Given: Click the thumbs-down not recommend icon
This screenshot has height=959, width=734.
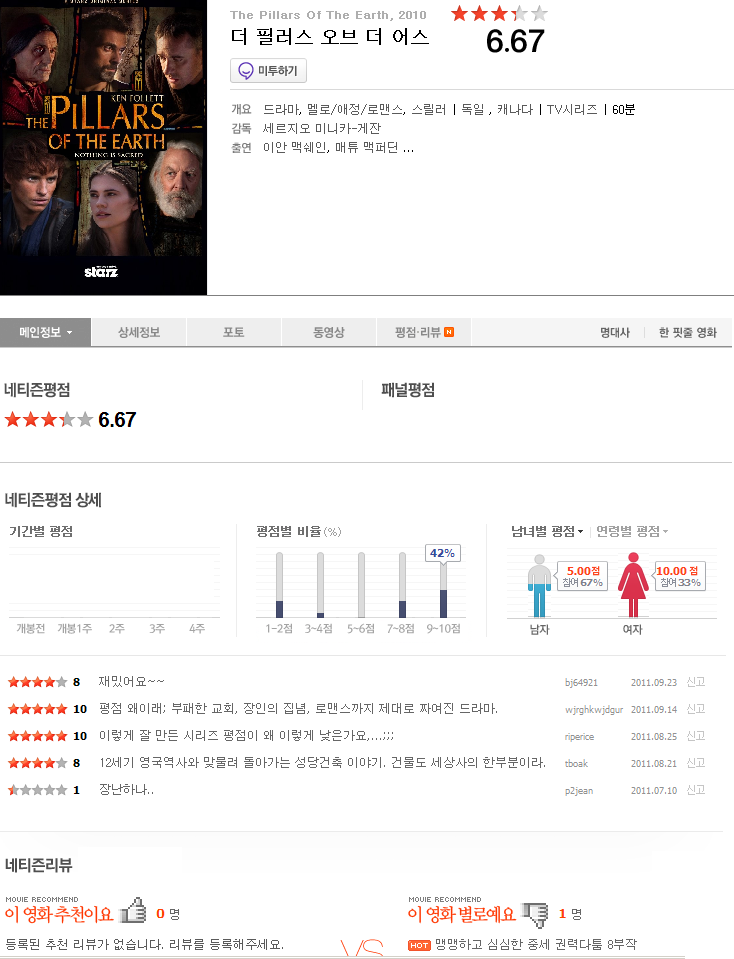Looking at the screenshot, I should point(535,914).
